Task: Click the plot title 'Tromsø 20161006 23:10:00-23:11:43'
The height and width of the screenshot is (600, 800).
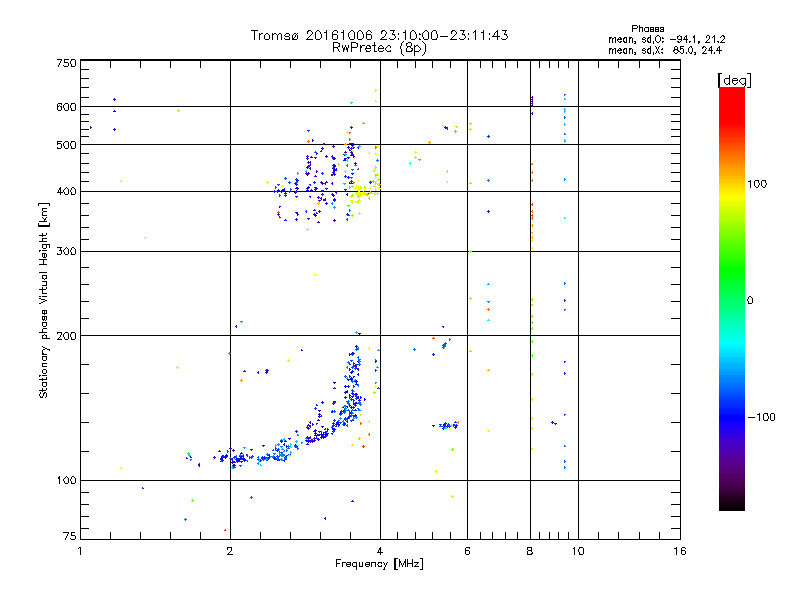Action: pos(379,35)
